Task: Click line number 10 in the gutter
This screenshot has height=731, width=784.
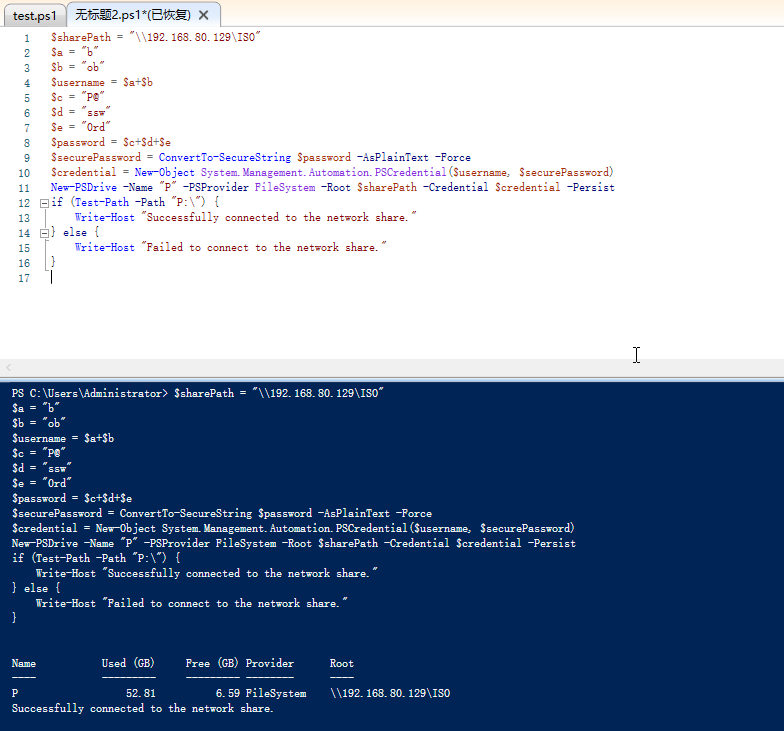Action: click(24, 172)
